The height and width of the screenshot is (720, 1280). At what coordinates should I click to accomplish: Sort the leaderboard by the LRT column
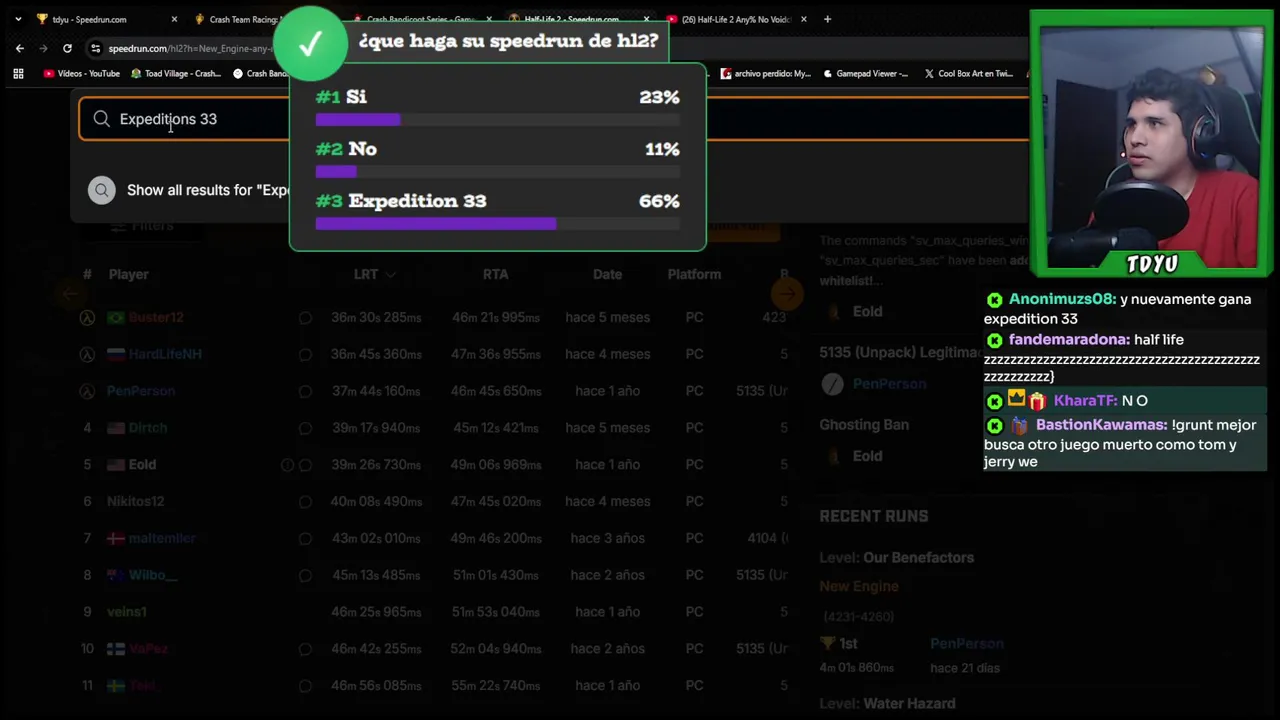[x=374, y=274]
